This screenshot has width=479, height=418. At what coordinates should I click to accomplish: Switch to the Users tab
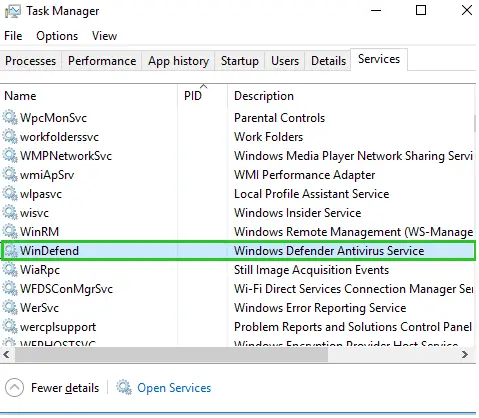pyautogui.click(x=285, y=61)
